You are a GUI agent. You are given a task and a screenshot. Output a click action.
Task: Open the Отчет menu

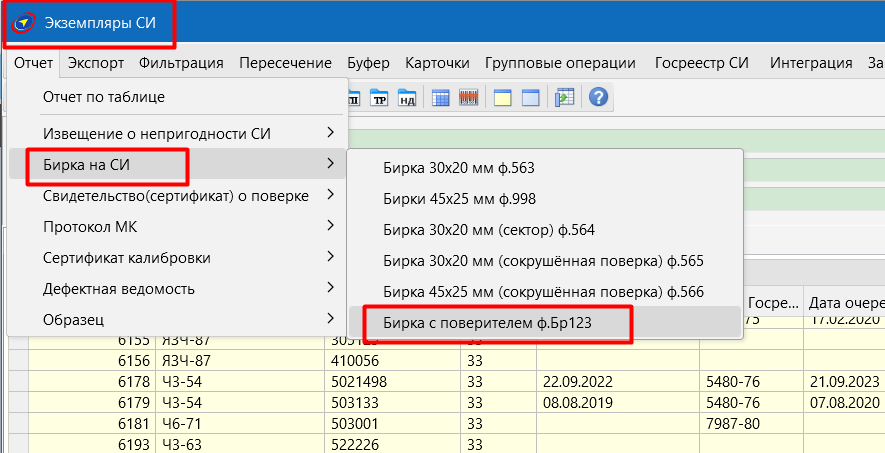[x=34, y=63]
